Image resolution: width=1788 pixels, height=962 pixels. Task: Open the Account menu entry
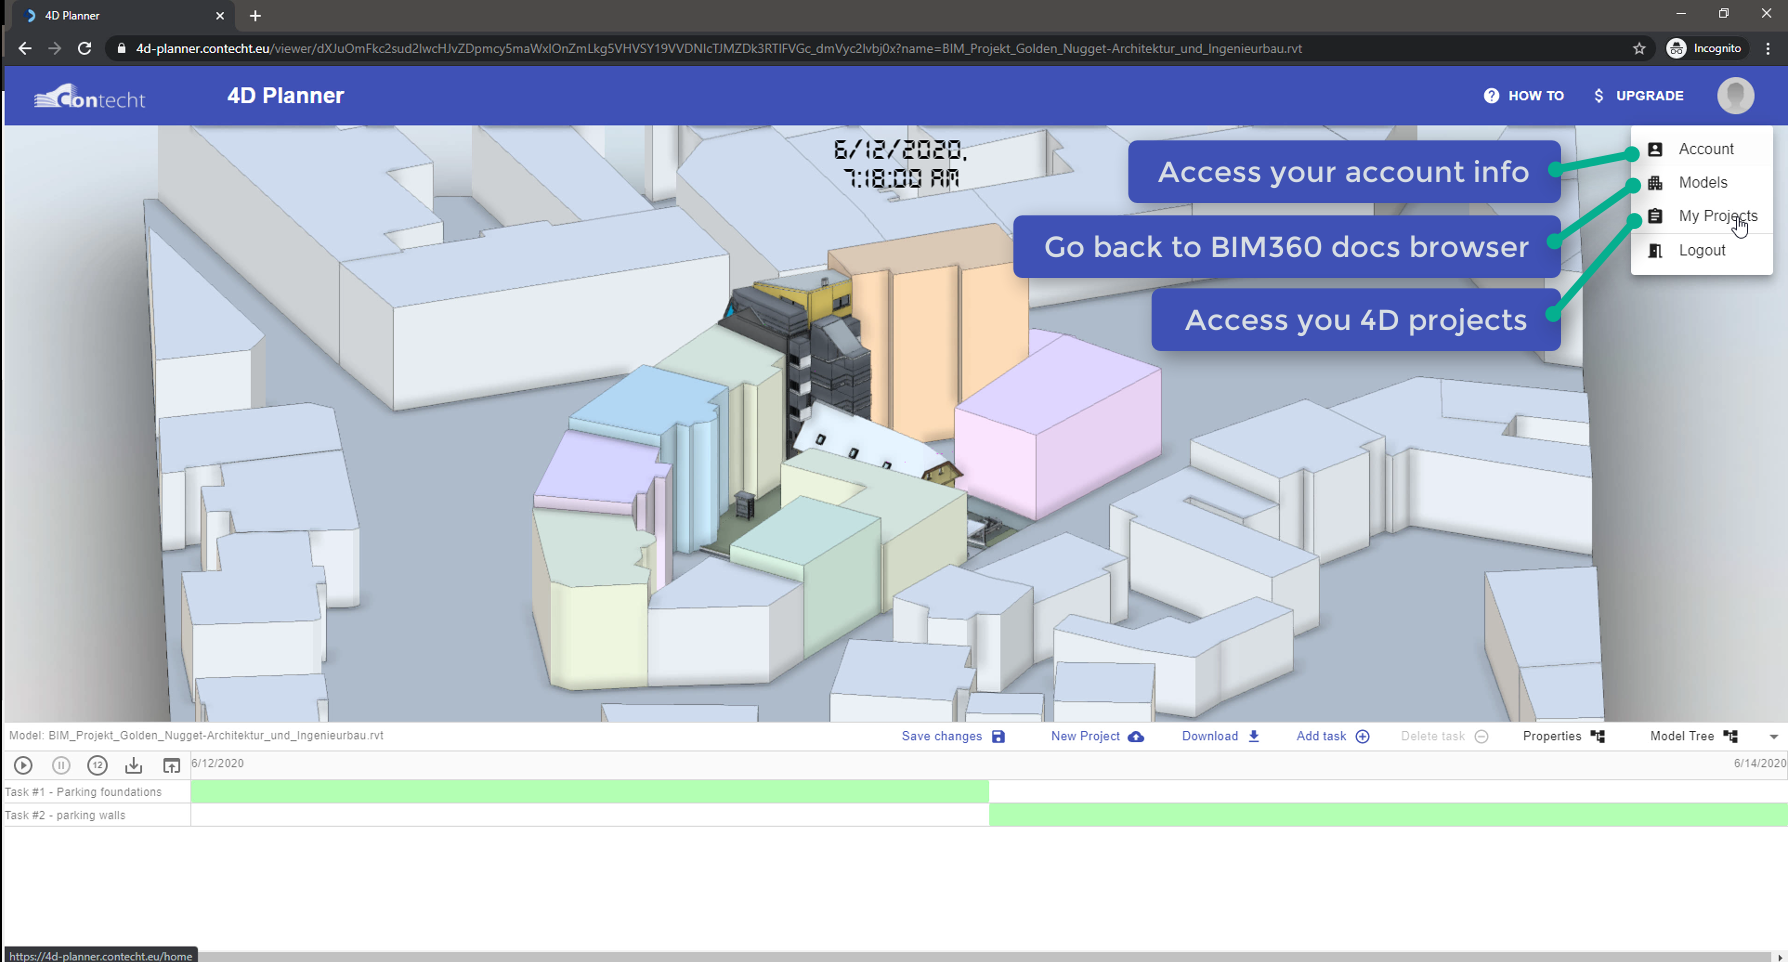(x=1702, y=149)
